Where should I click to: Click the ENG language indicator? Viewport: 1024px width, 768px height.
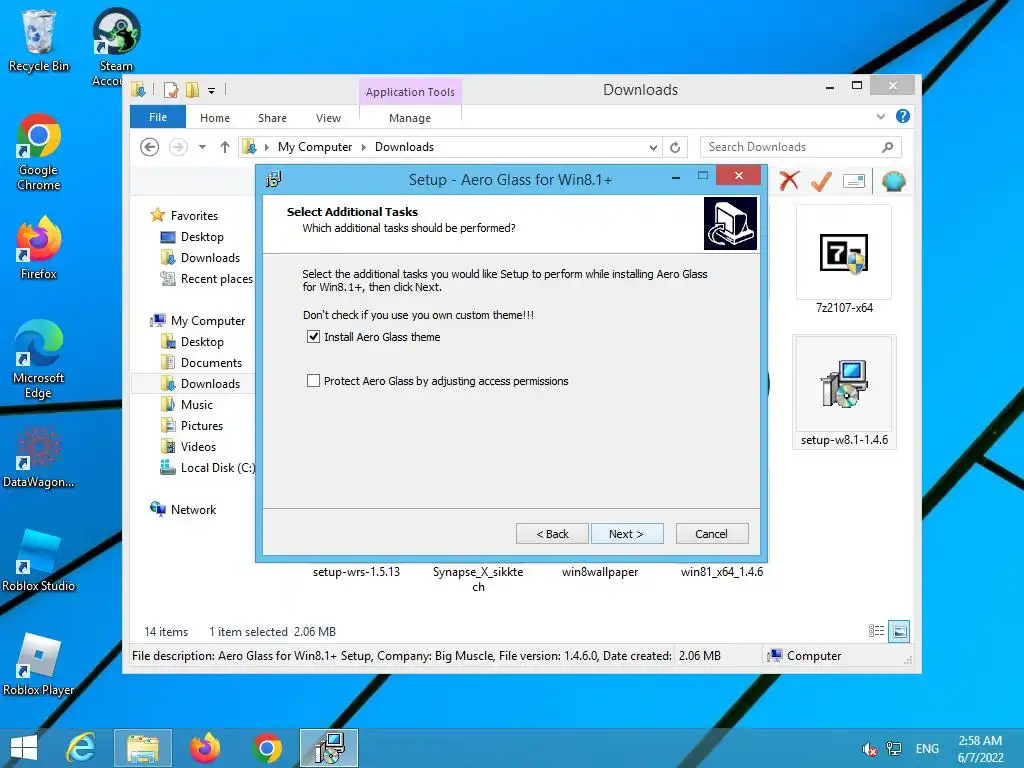point(927,749)
